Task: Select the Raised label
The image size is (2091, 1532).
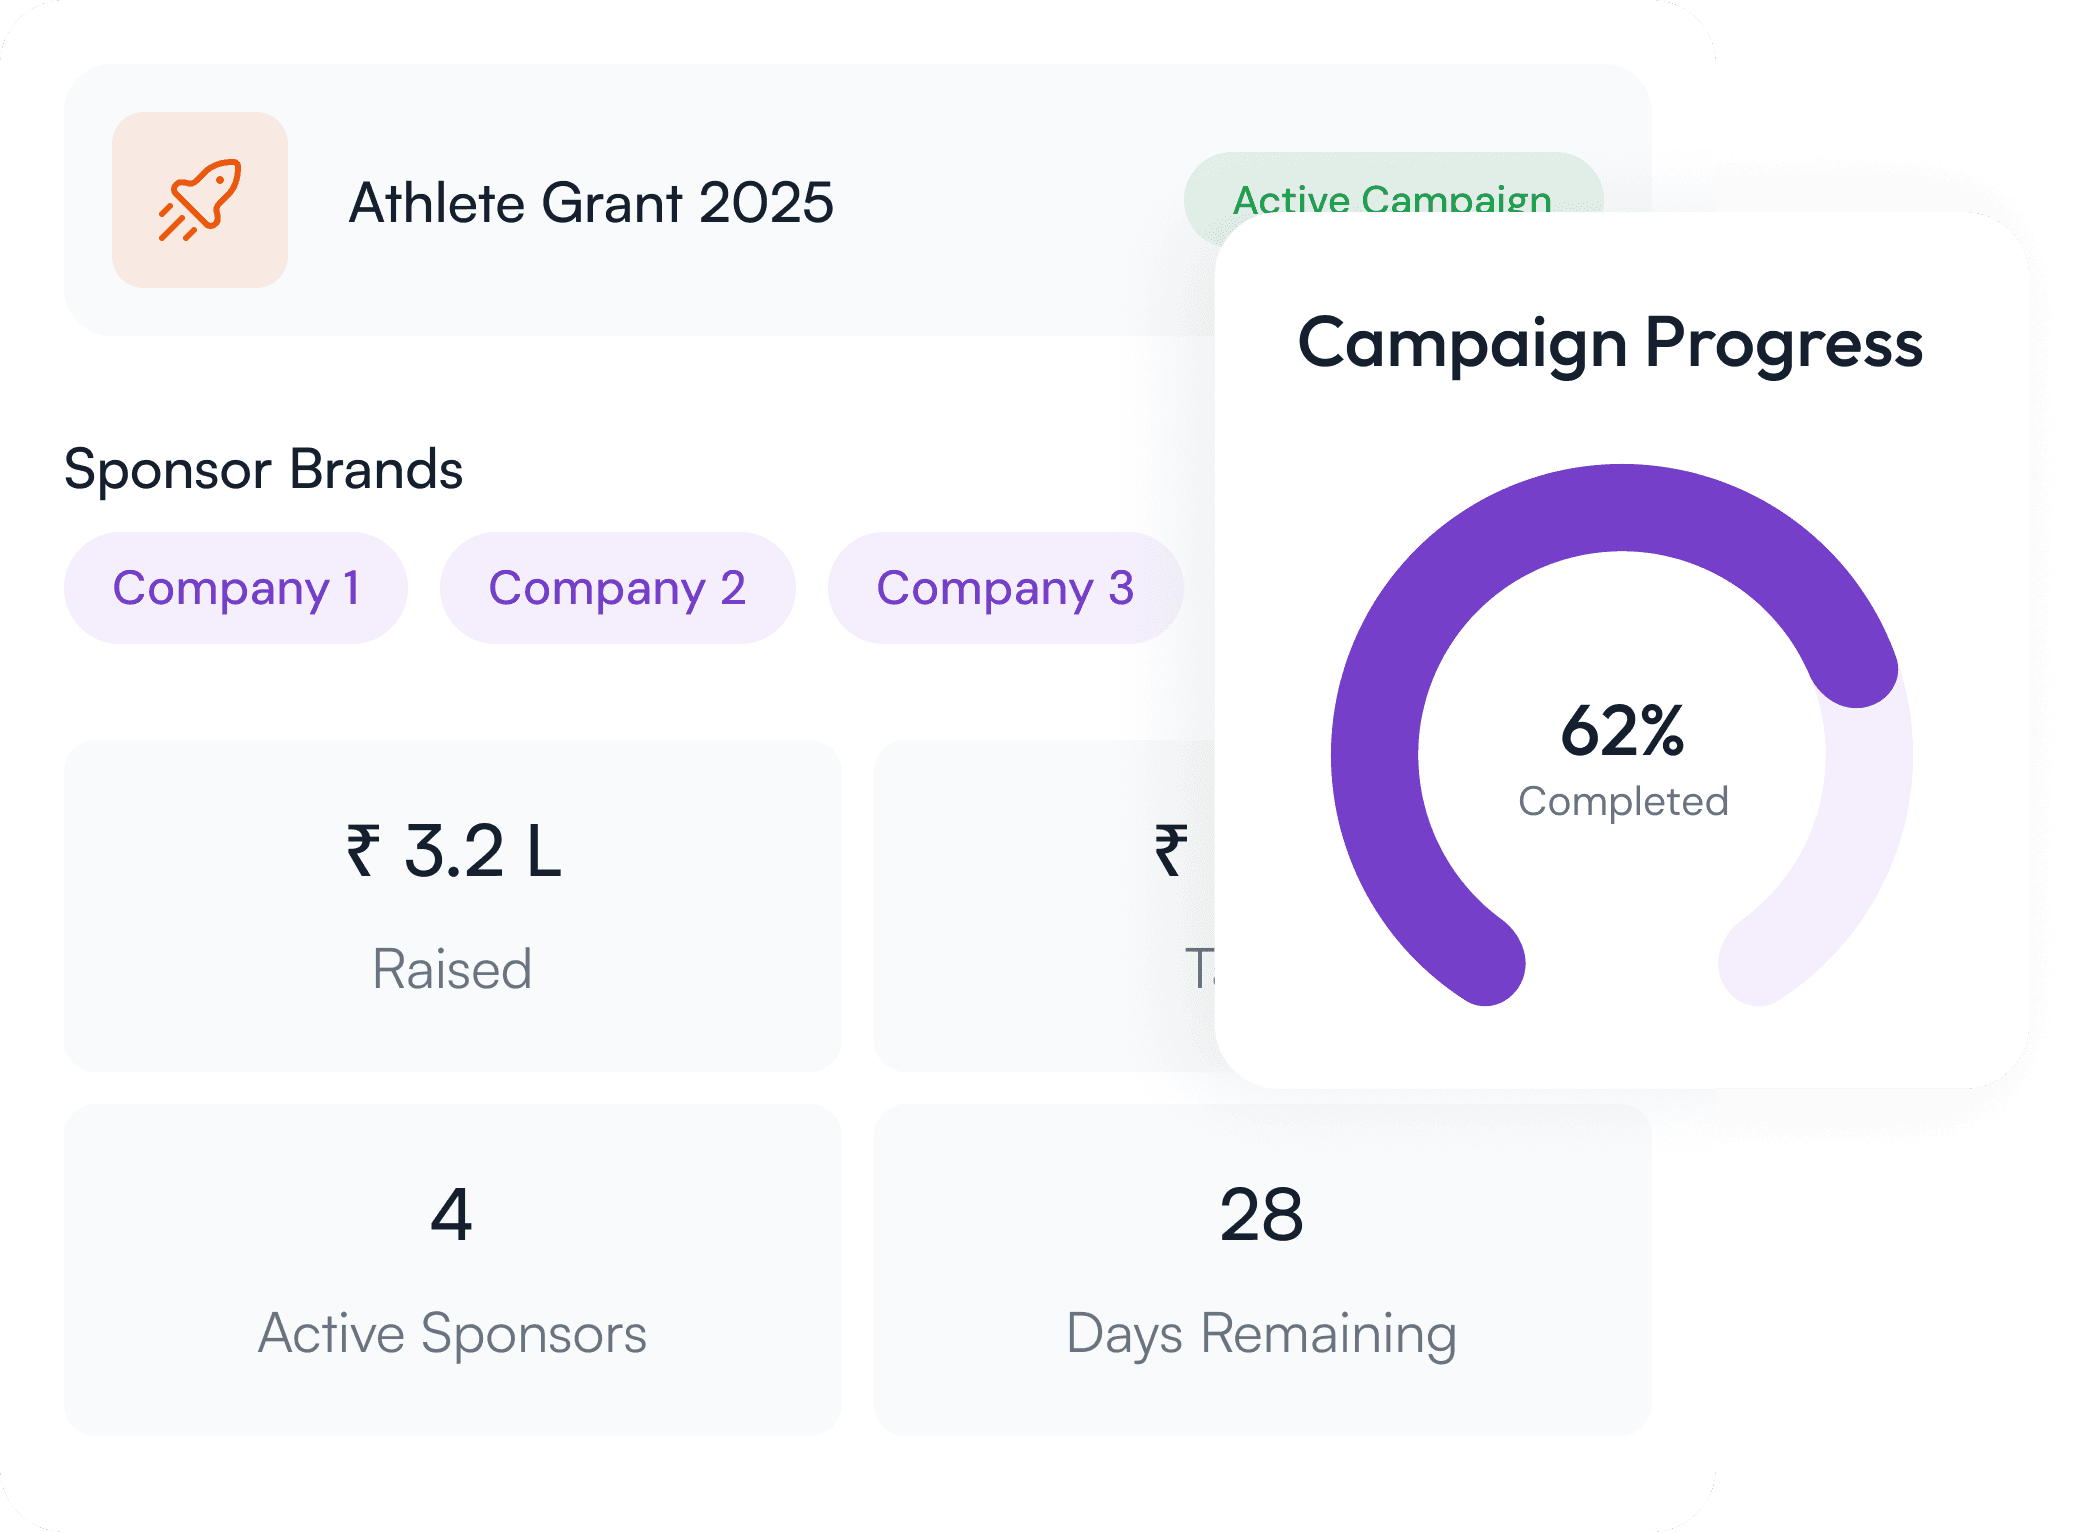Action: [x=452, y=969]
